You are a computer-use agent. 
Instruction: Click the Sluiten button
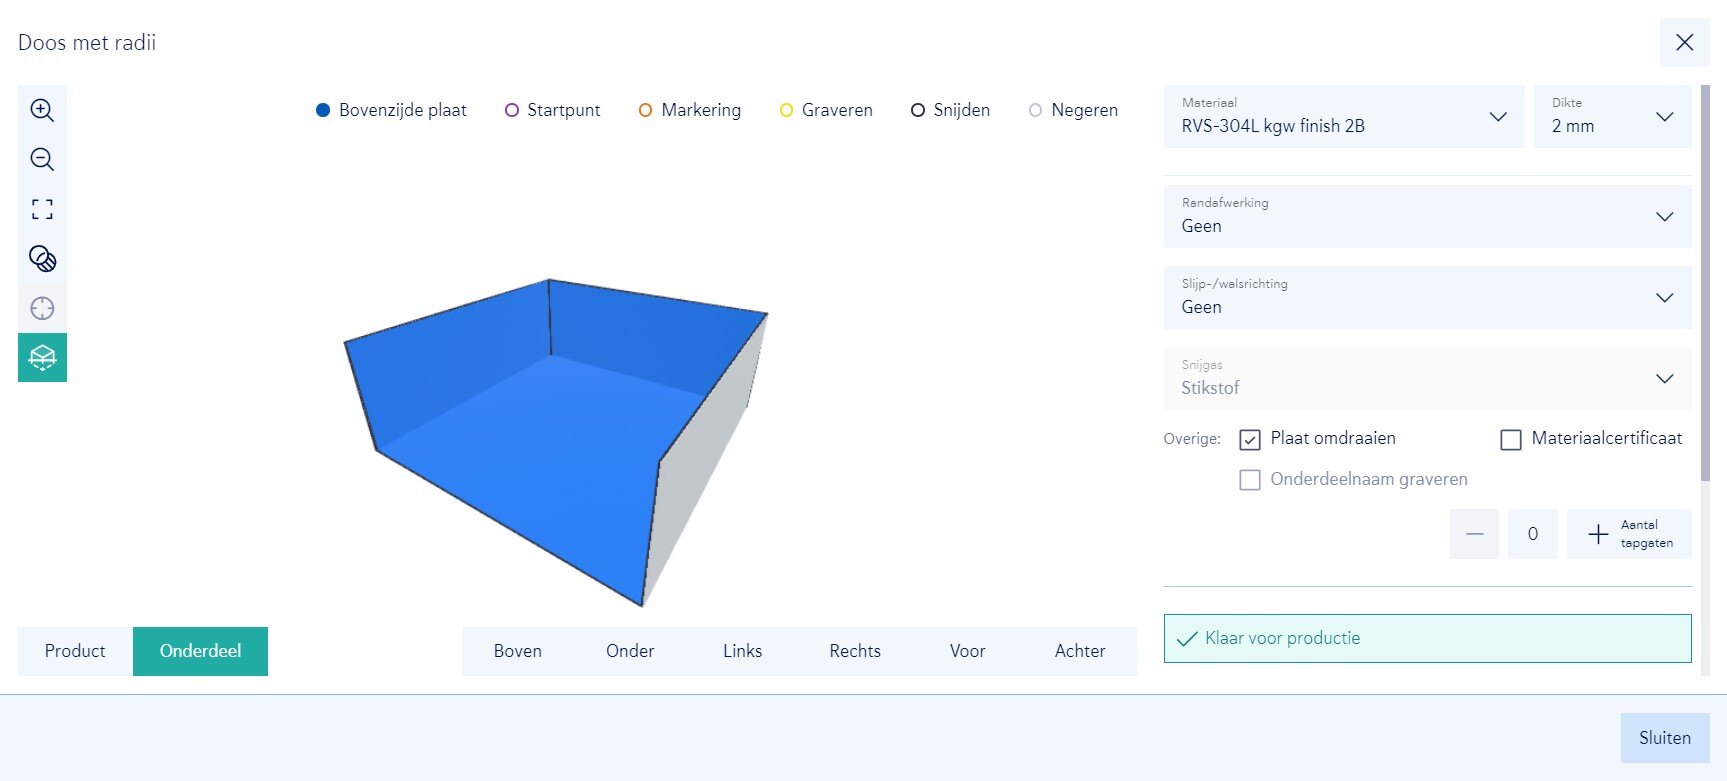click(x=1664, y=738)
